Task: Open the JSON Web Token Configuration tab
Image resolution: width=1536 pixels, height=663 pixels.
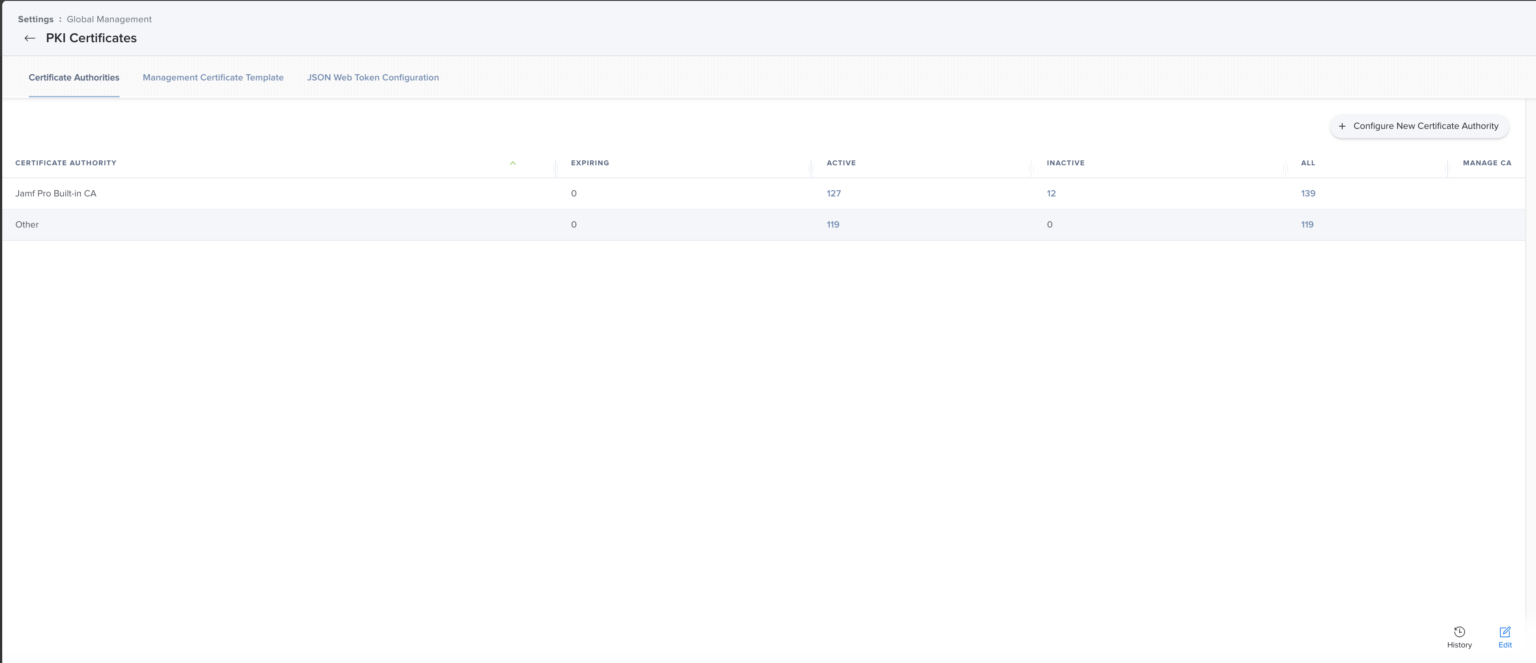Action: click(373, 77)
